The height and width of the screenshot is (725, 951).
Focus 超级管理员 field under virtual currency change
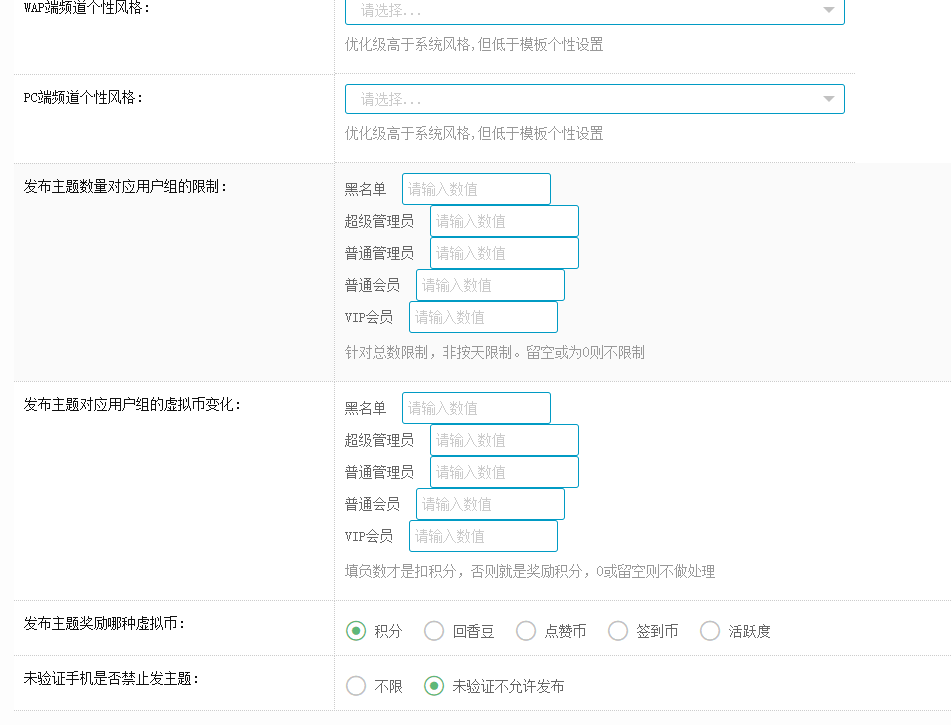(504, 440)
